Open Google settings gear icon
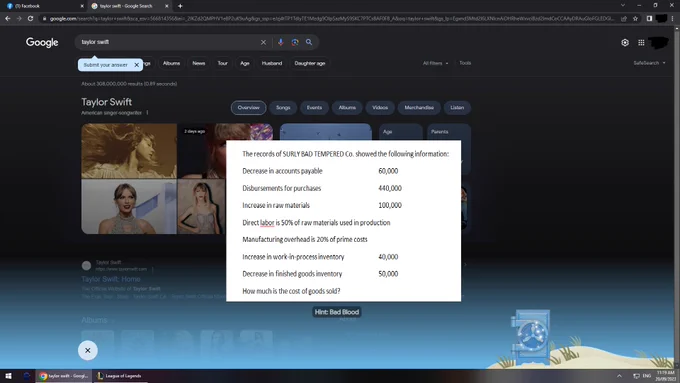Viewport: 680px width, 383px height. pos(625,43)
